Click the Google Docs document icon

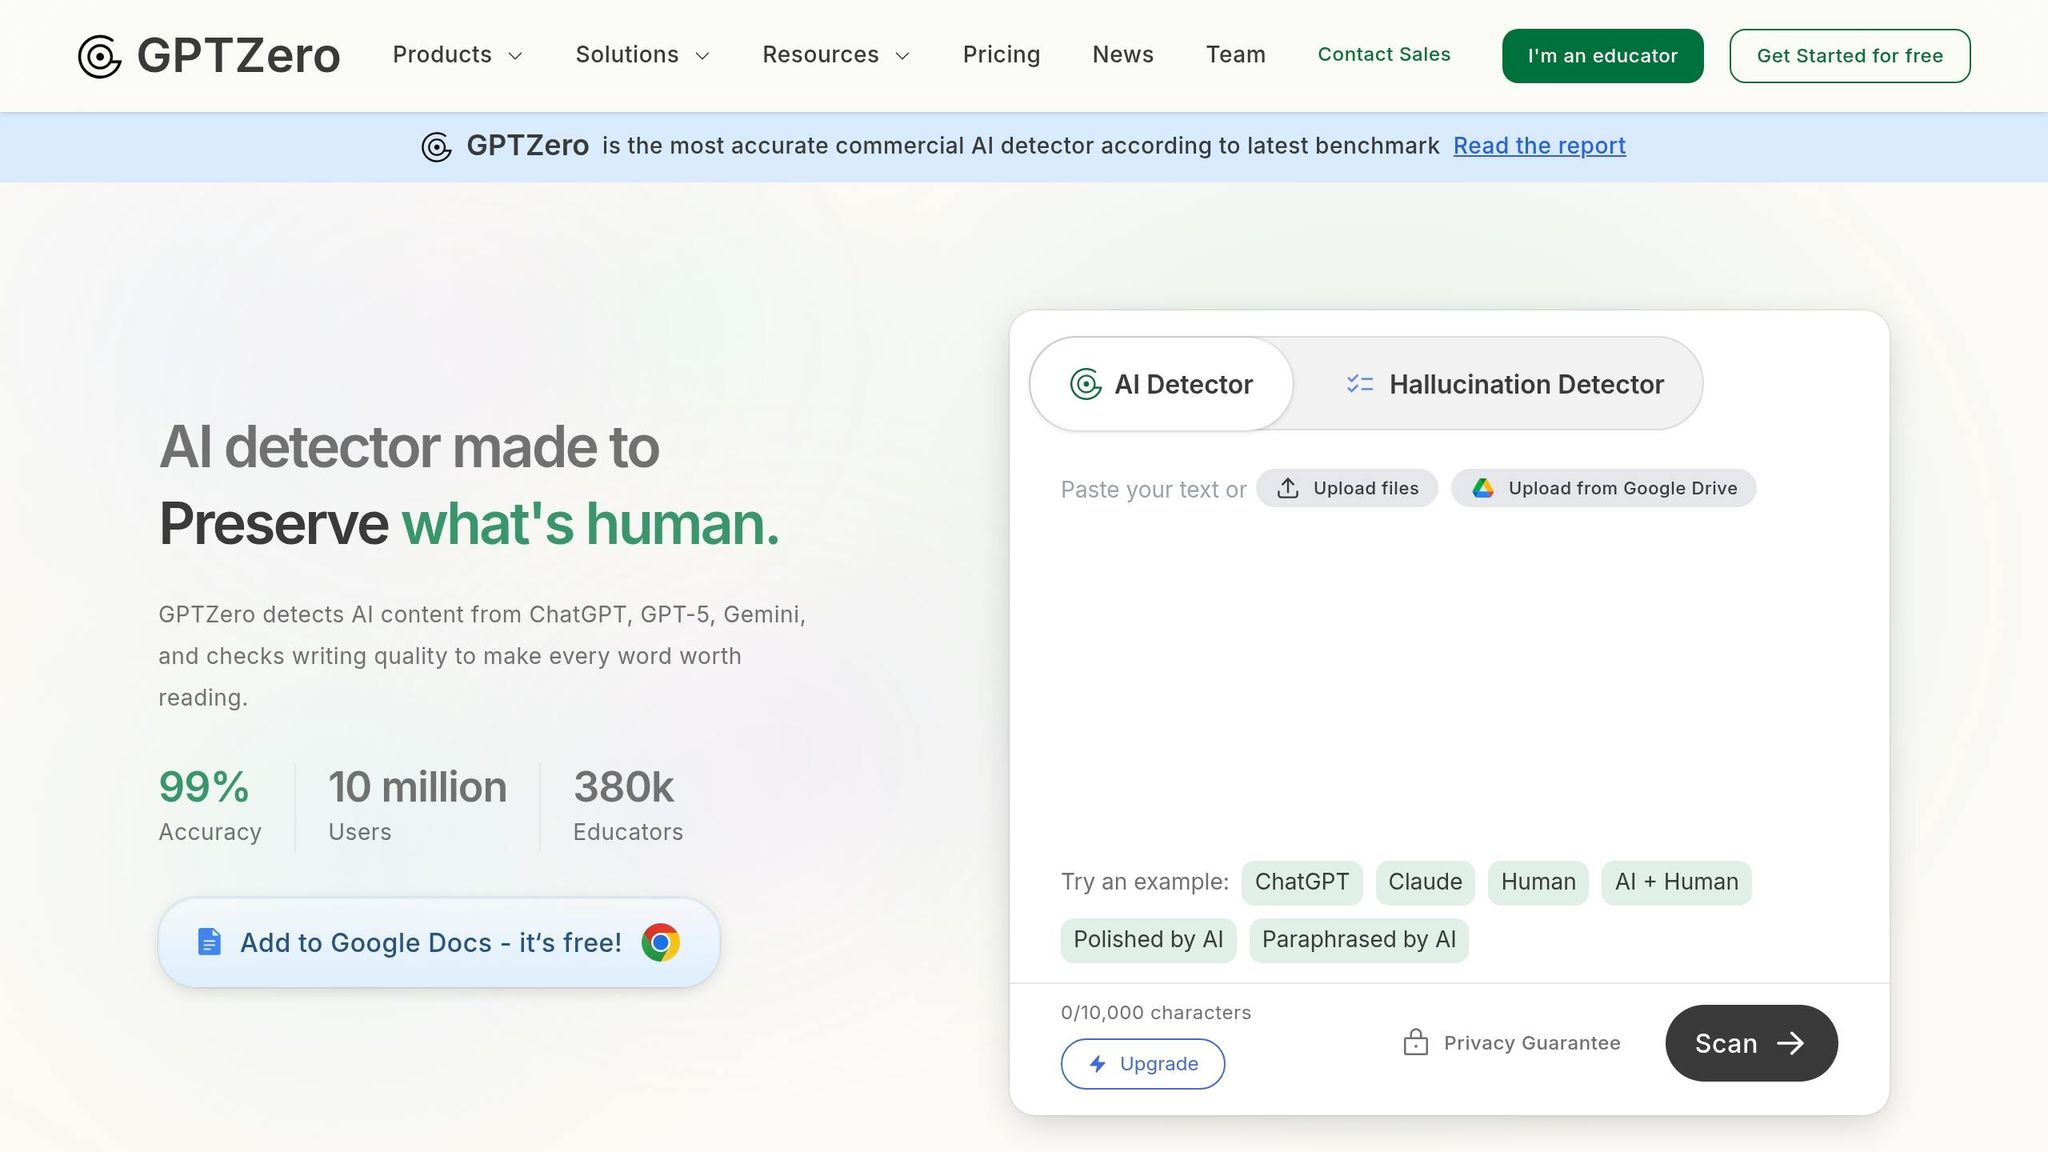pos(208,941)
